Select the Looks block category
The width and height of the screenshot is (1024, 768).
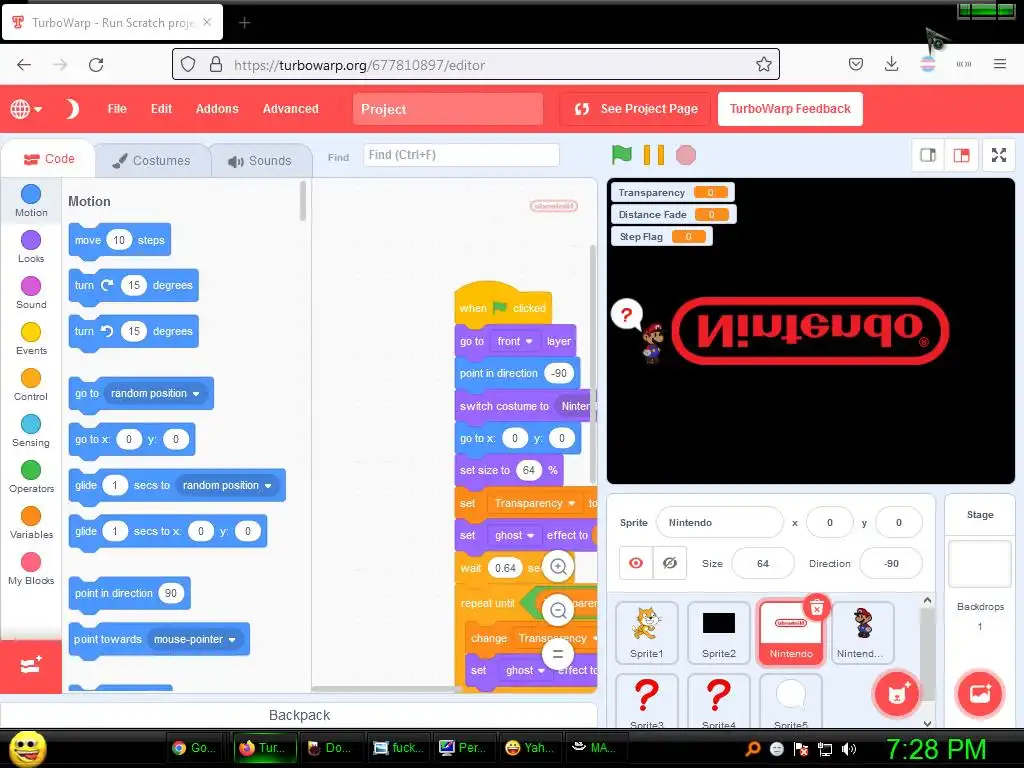click(x=31, y=247)
